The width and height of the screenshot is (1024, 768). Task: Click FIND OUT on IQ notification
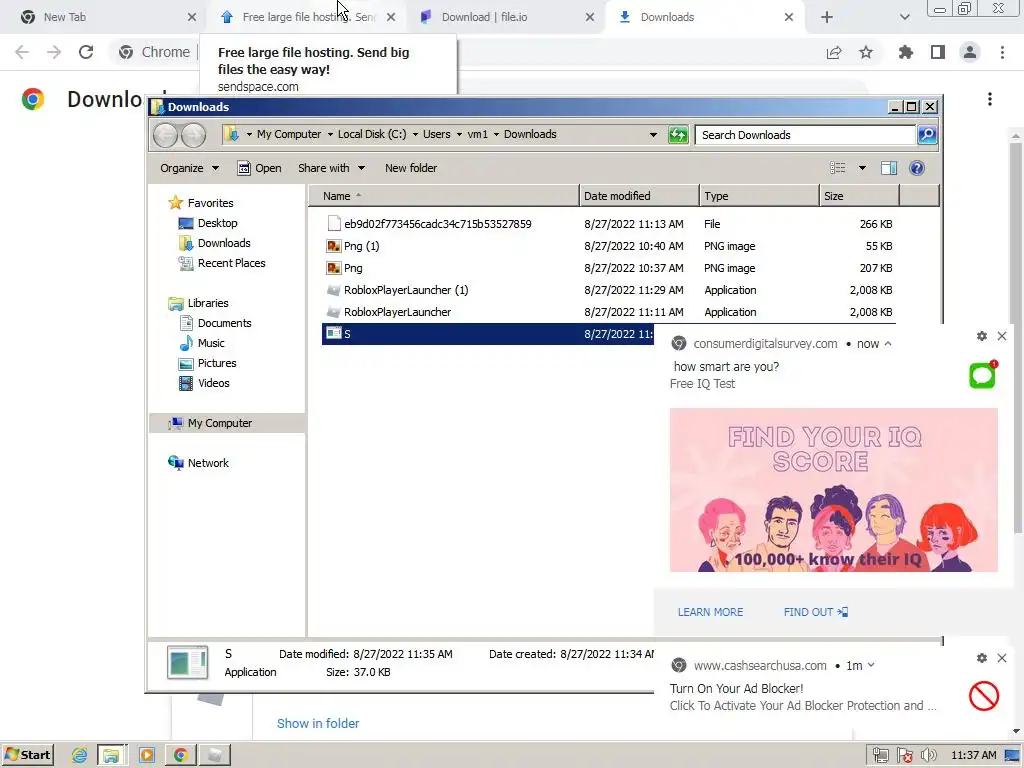tap(816, 612)
